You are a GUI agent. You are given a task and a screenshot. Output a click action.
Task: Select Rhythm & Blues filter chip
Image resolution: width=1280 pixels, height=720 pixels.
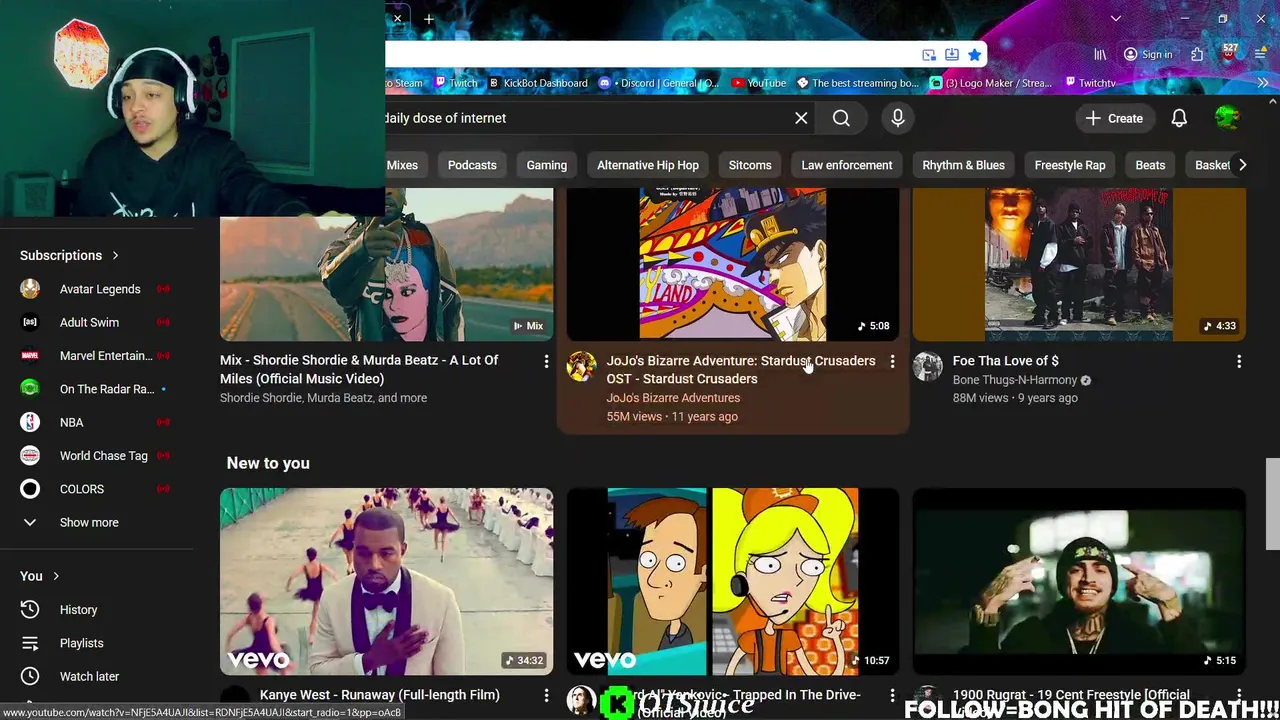pos(964,165)
